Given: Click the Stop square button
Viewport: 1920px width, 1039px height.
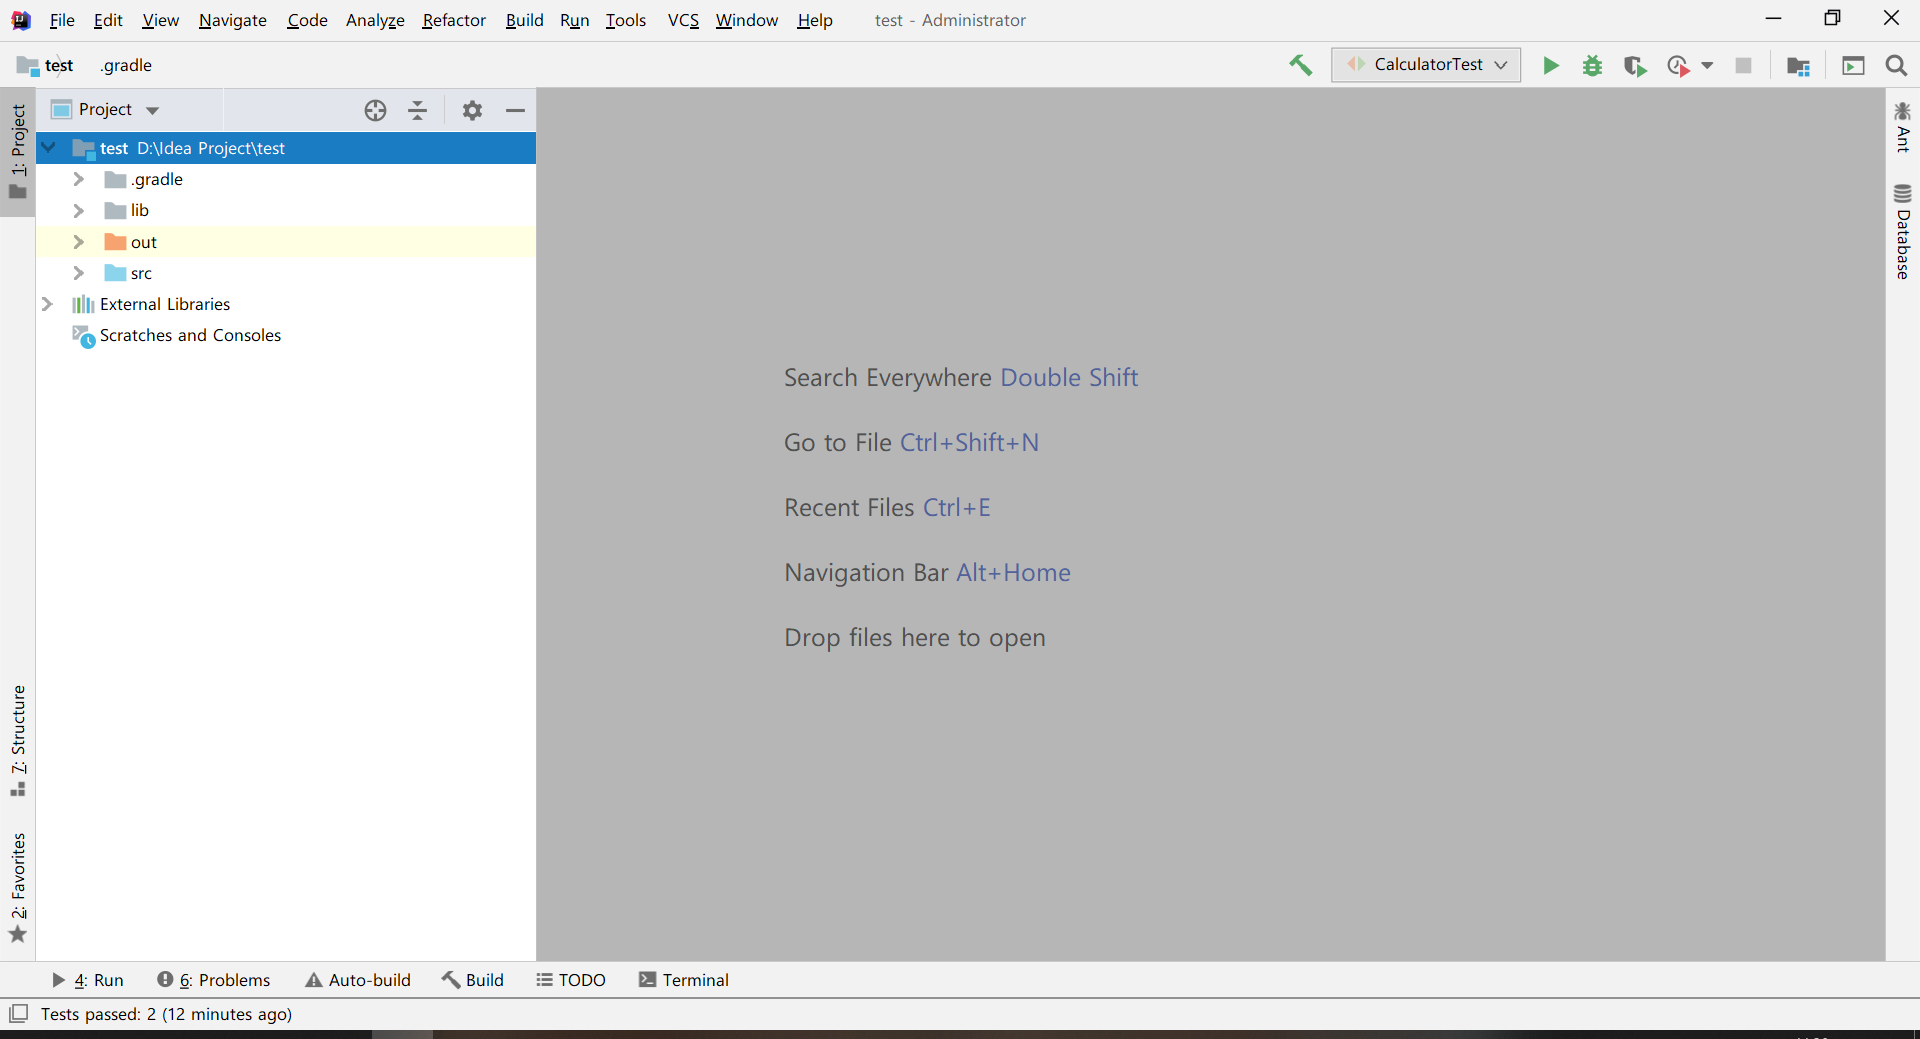Looking at the screenshot, I should click(x=1743, y=65).
